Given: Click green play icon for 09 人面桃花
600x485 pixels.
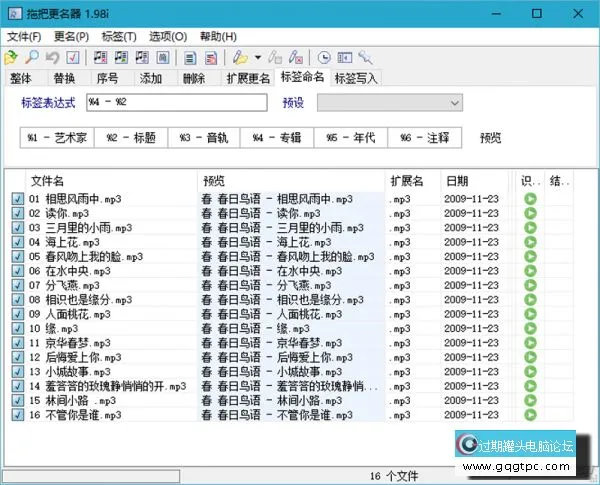Looking at the screenshot, I should pyautogui.click(x=530, y=314).
